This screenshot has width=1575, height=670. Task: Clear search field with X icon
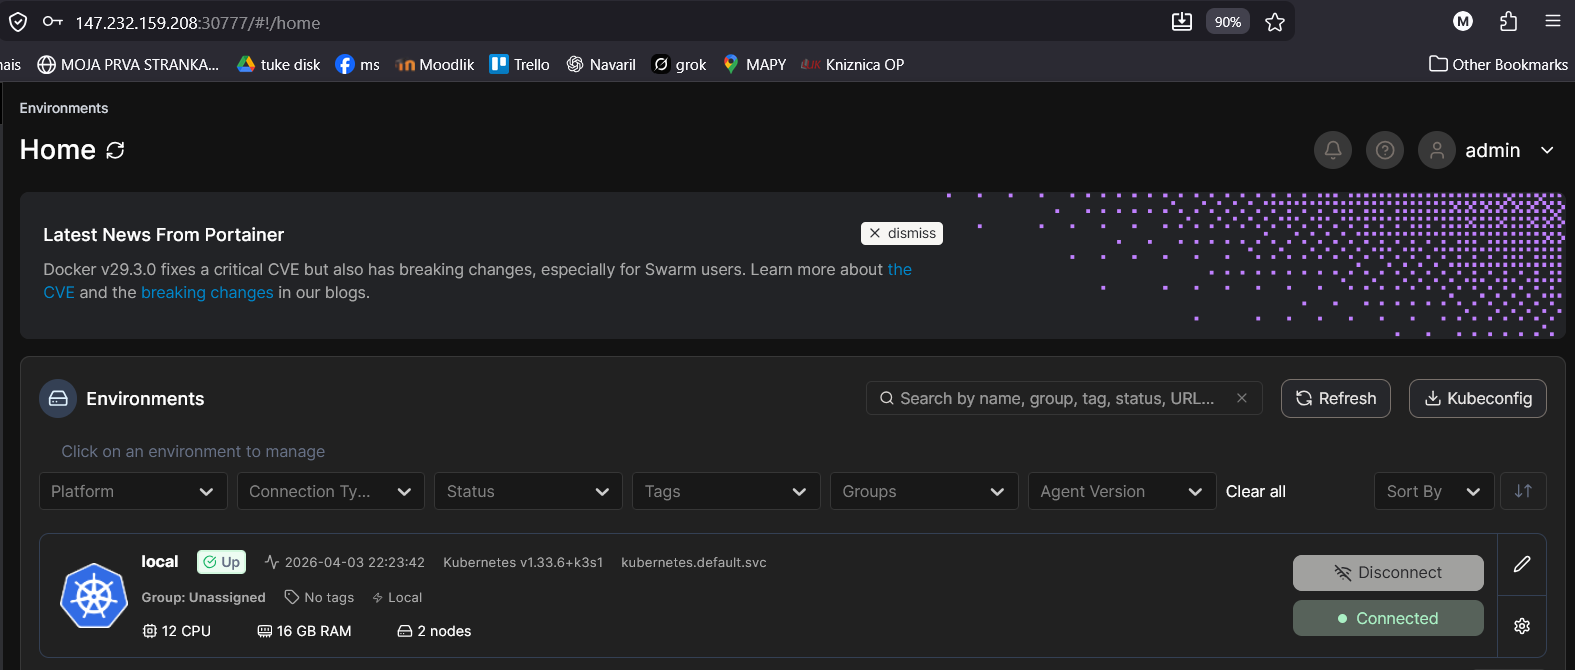coord(1241,398)
